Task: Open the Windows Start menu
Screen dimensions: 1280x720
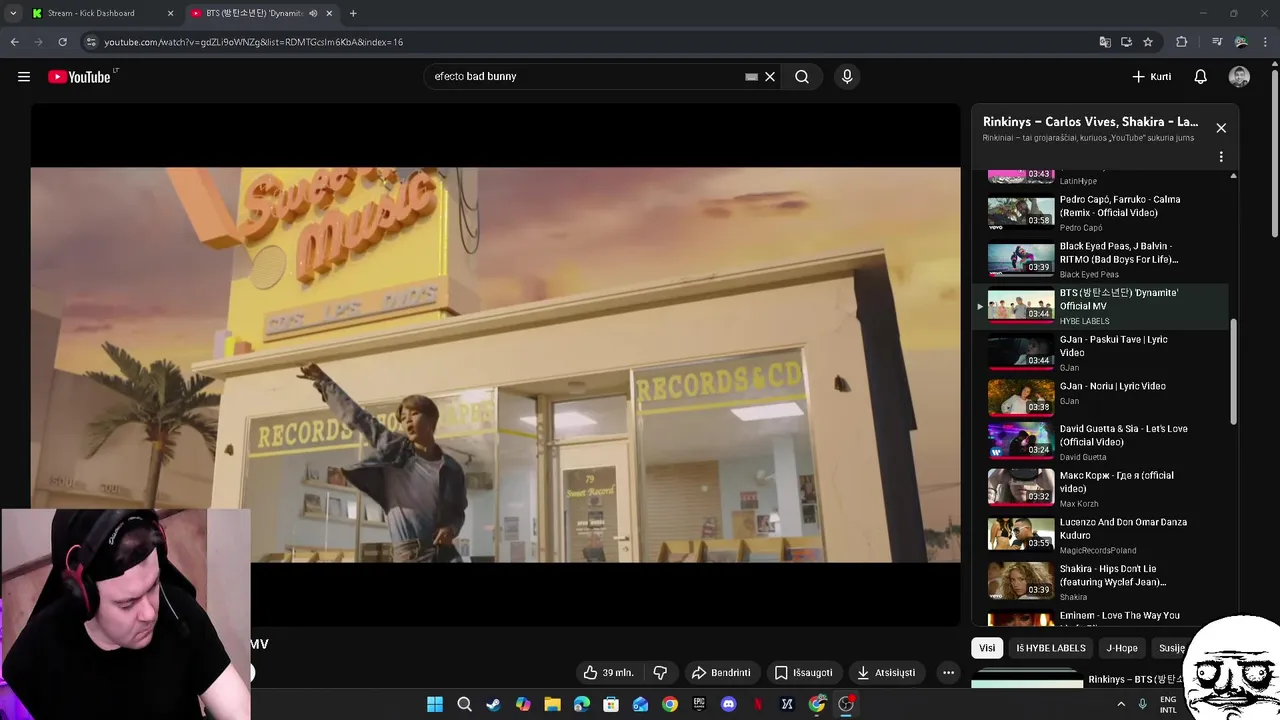Action: pyautogui.click(x=435, y=705)
